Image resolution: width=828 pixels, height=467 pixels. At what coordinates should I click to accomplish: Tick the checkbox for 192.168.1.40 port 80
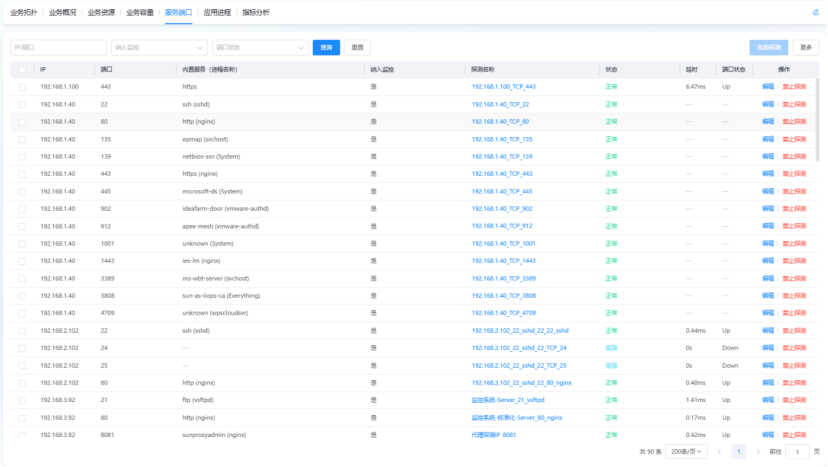point(22,122)
